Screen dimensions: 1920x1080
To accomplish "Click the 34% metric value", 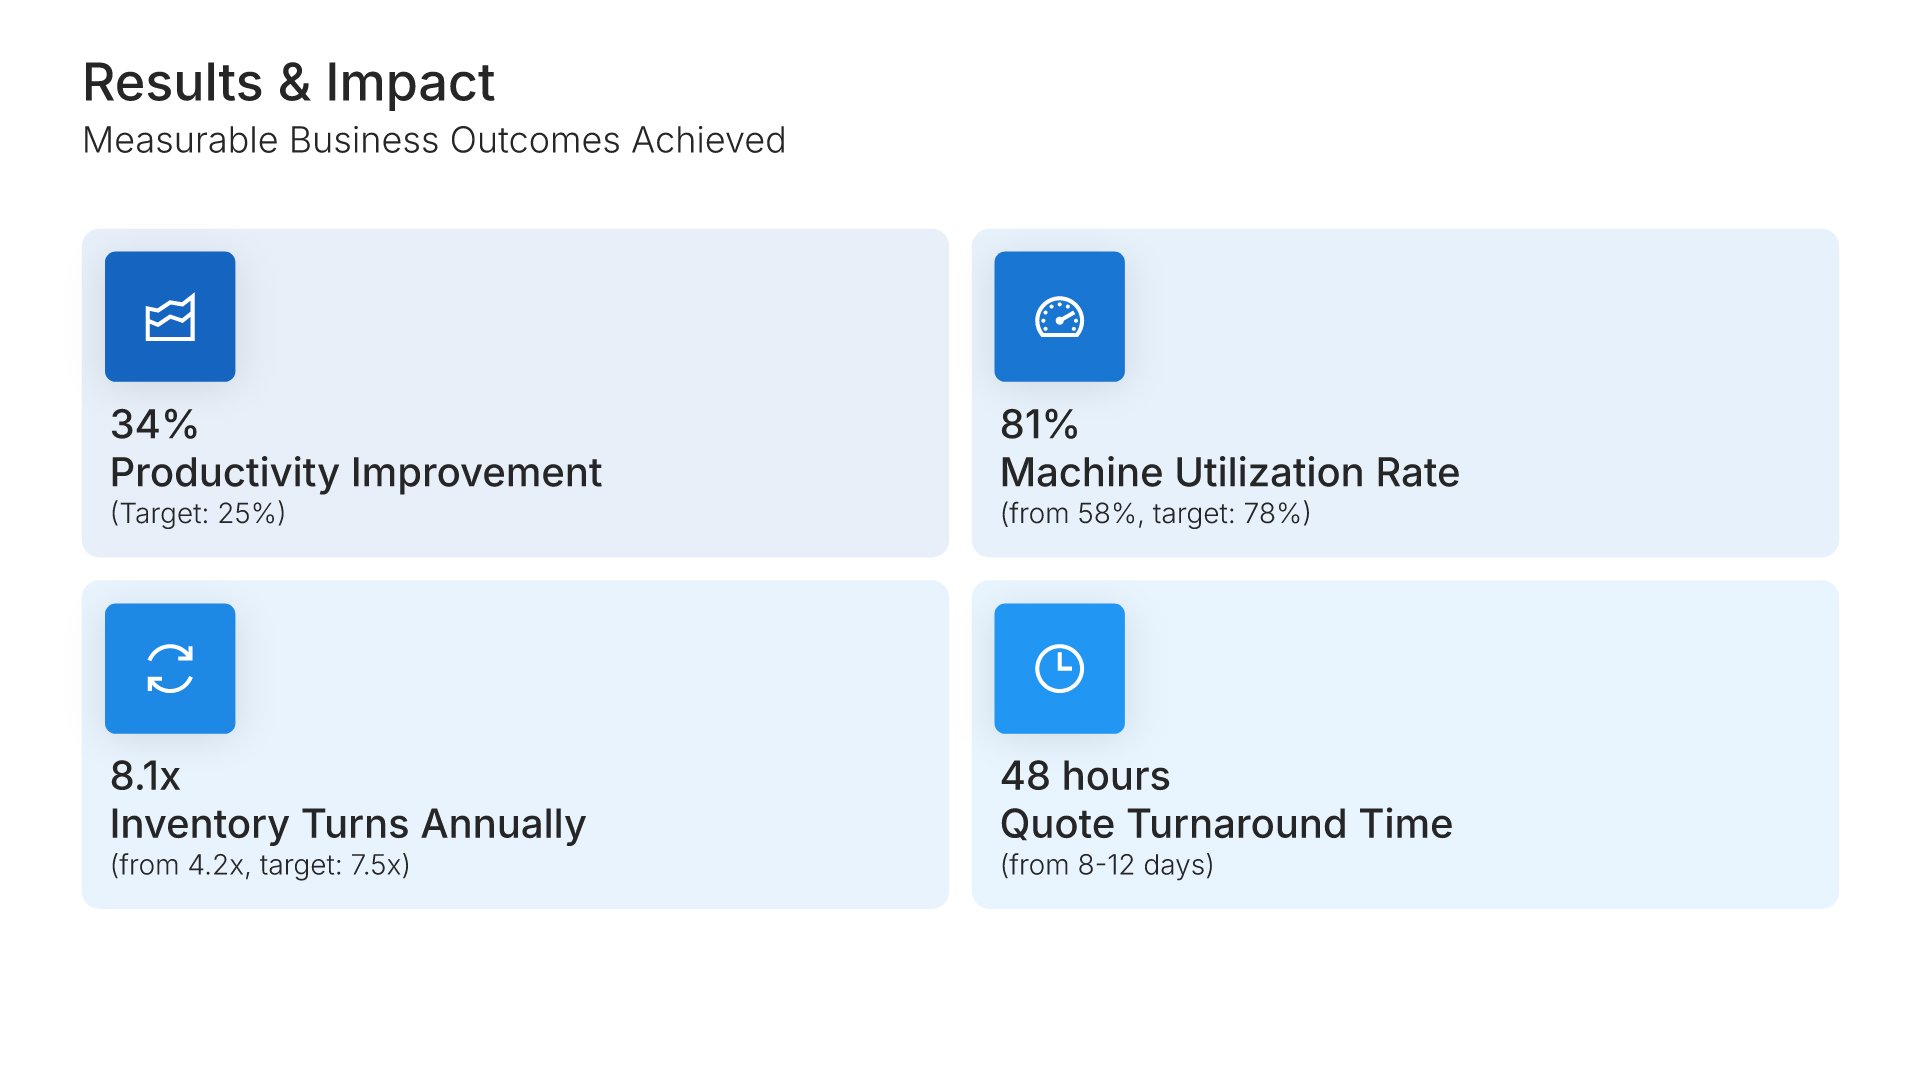I will point(154,424).
